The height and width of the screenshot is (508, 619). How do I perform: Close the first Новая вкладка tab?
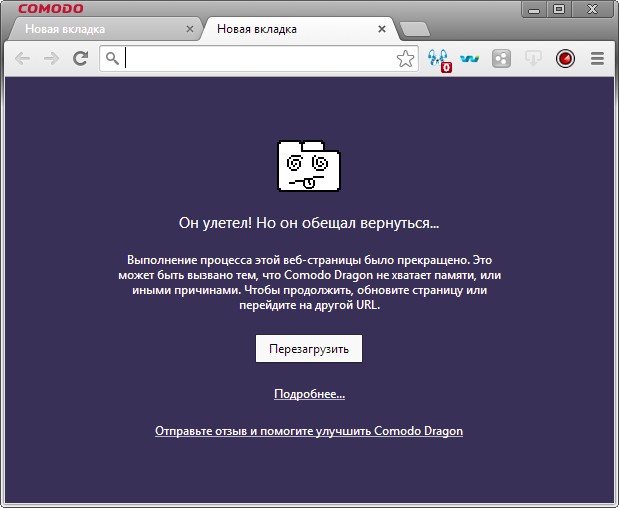click(190, 29)
